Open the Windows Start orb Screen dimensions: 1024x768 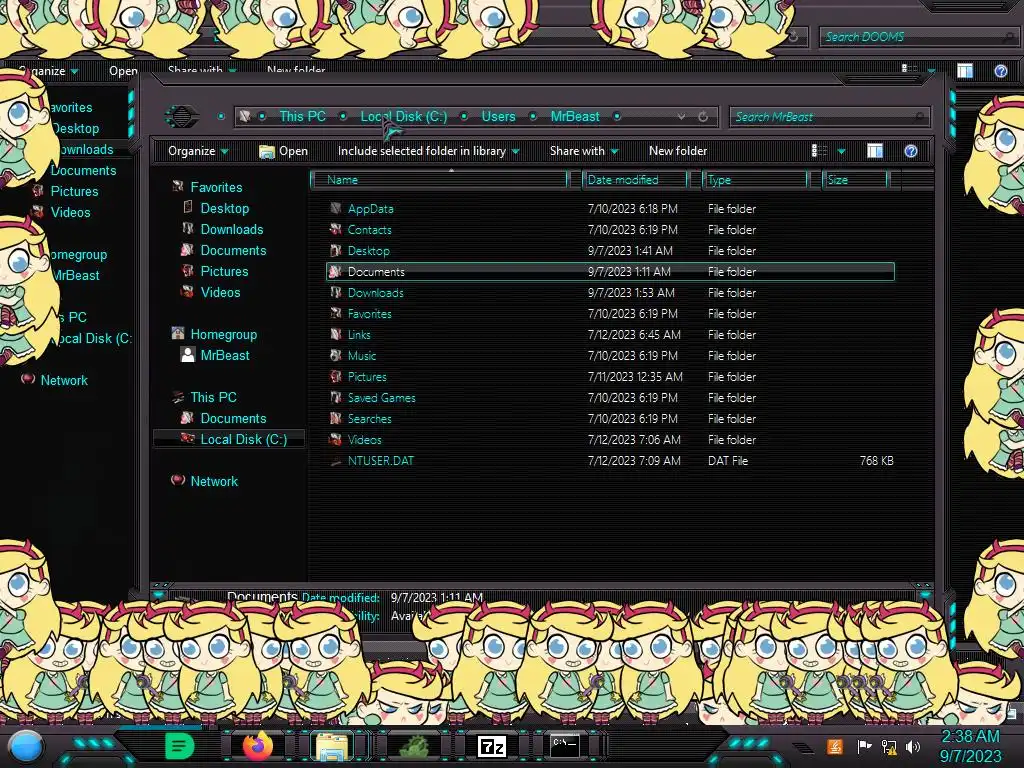tap(25, 748)
